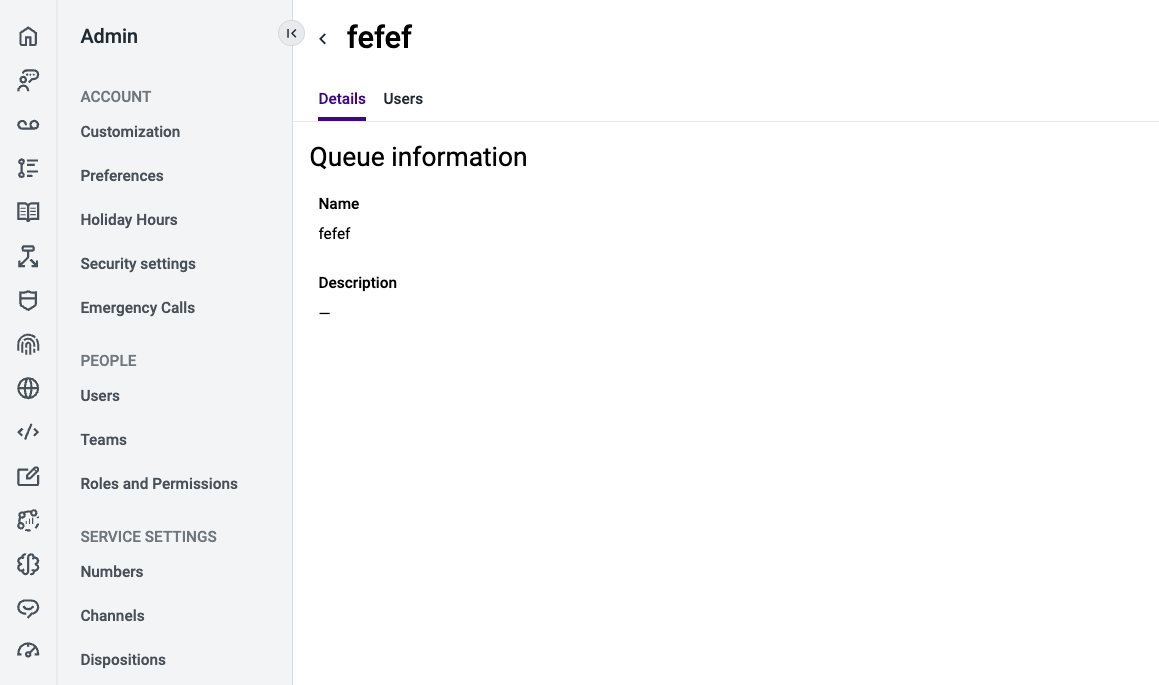Open Roles and Permissions

click(159, 484)
